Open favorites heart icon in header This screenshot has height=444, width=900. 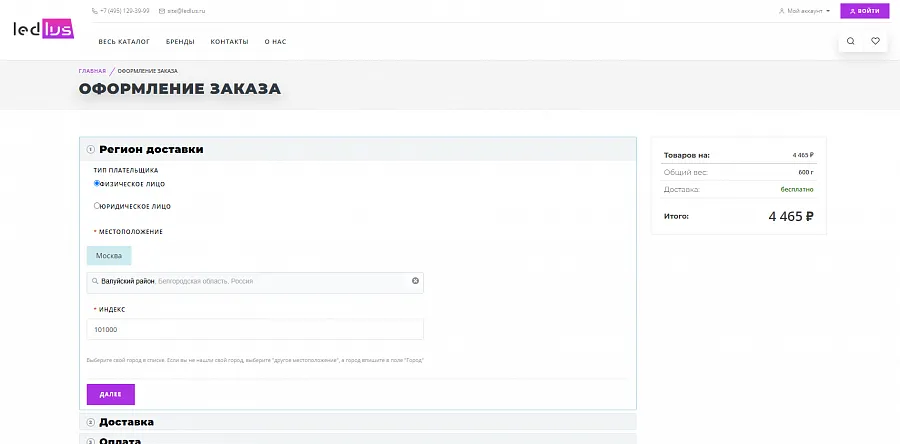(x=875, y=41)
